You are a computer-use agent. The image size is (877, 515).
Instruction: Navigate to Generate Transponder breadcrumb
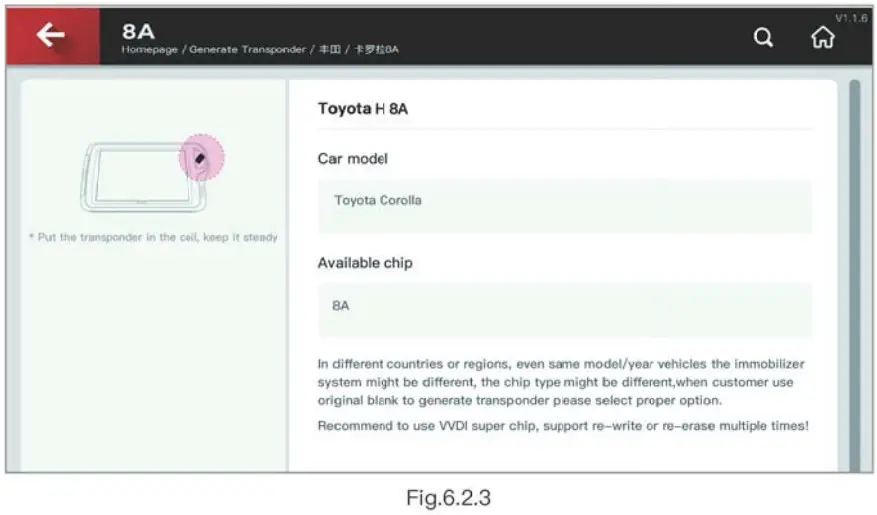(247, 50)
